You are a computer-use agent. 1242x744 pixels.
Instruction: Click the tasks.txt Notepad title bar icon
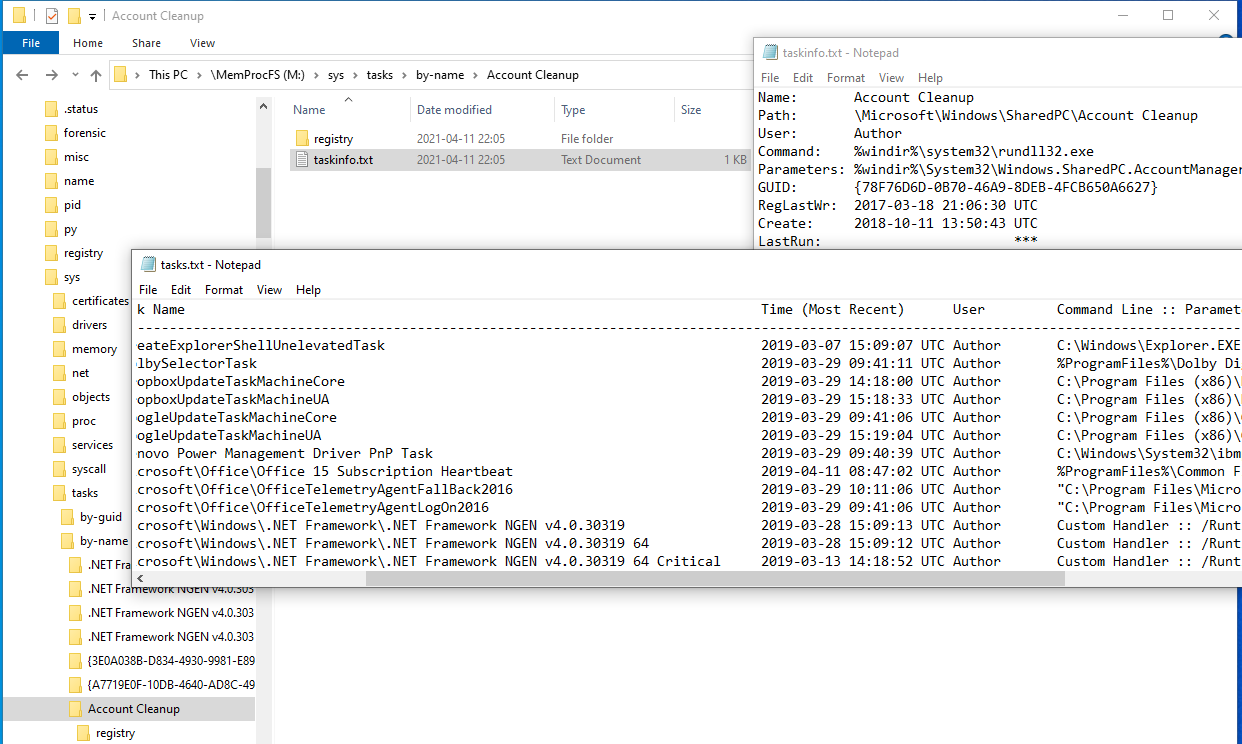point(148,264)
